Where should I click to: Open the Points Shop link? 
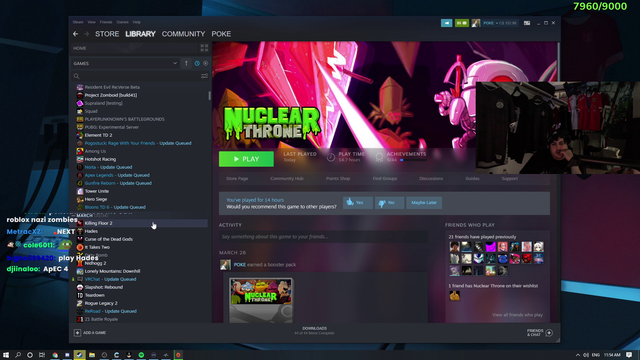click(x=338, y=178)
